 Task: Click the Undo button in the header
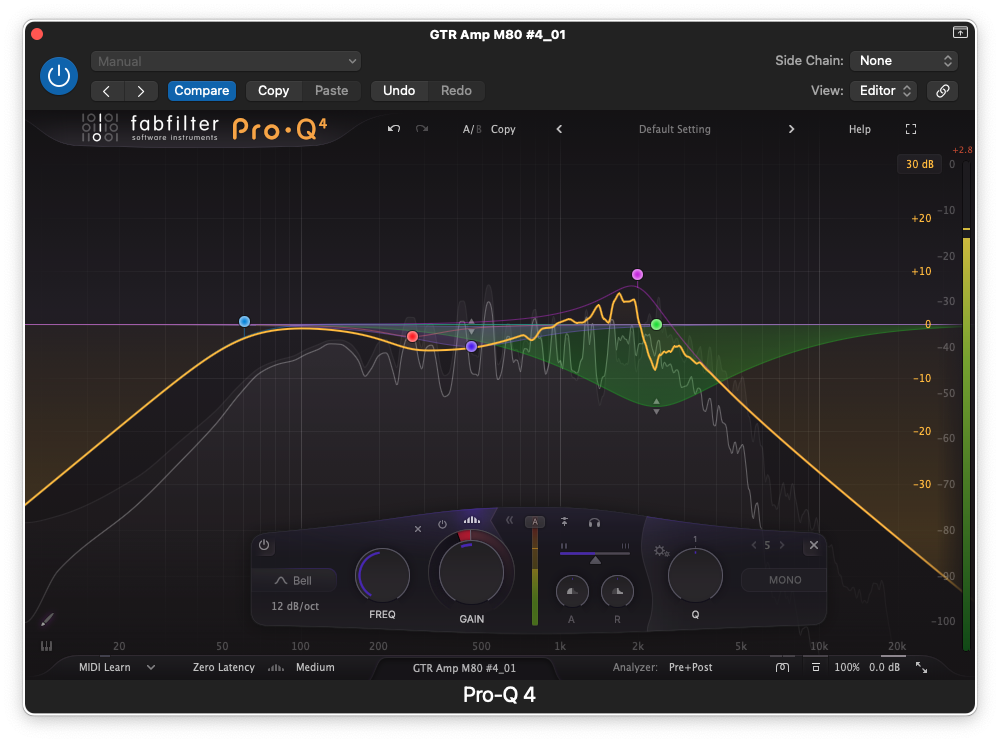[x=399, y=91]
